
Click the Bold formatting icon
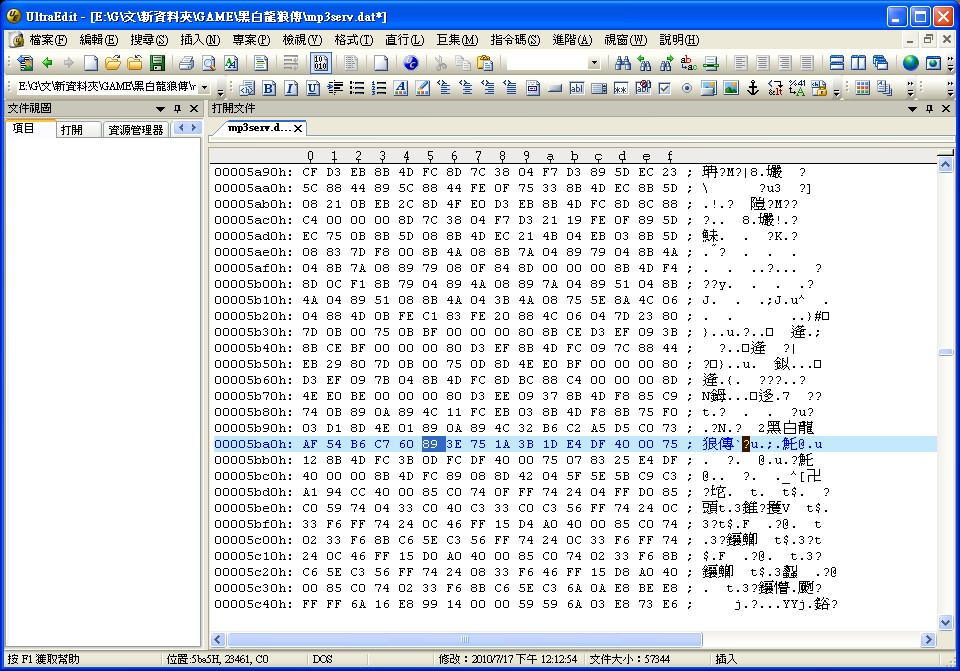269,88
